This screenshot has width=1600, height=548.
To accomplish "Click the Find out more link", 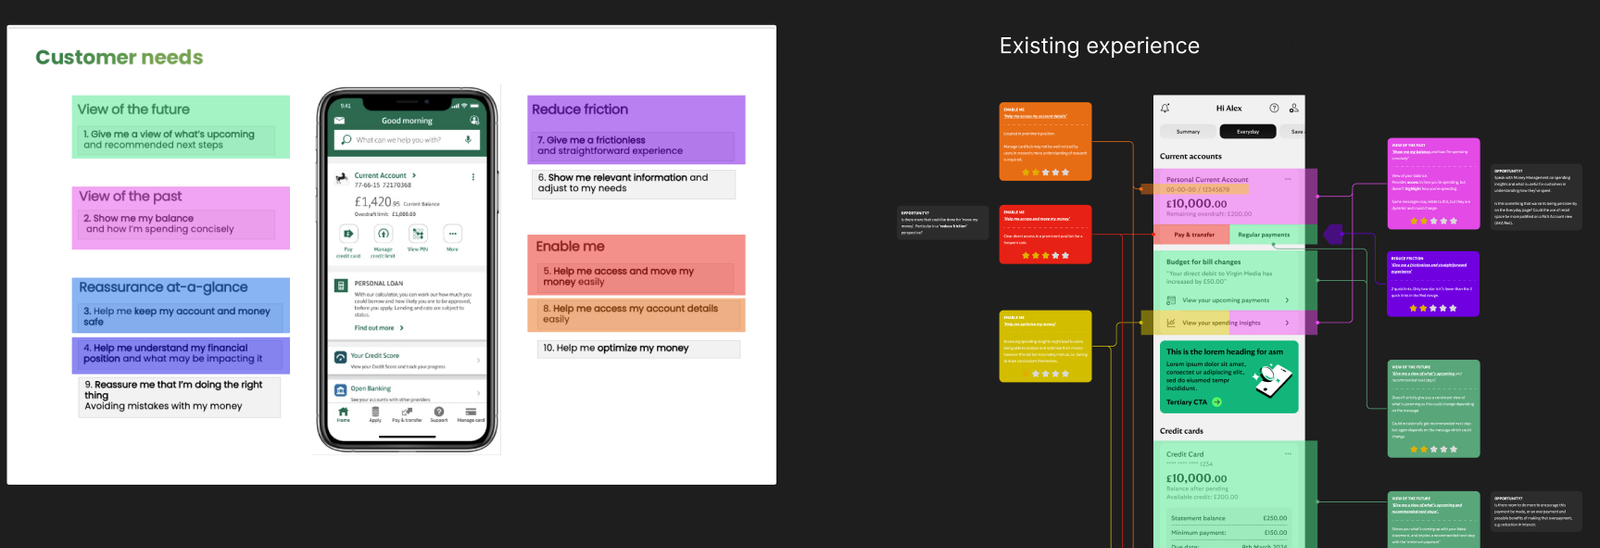I will click(x=379, y=328).
